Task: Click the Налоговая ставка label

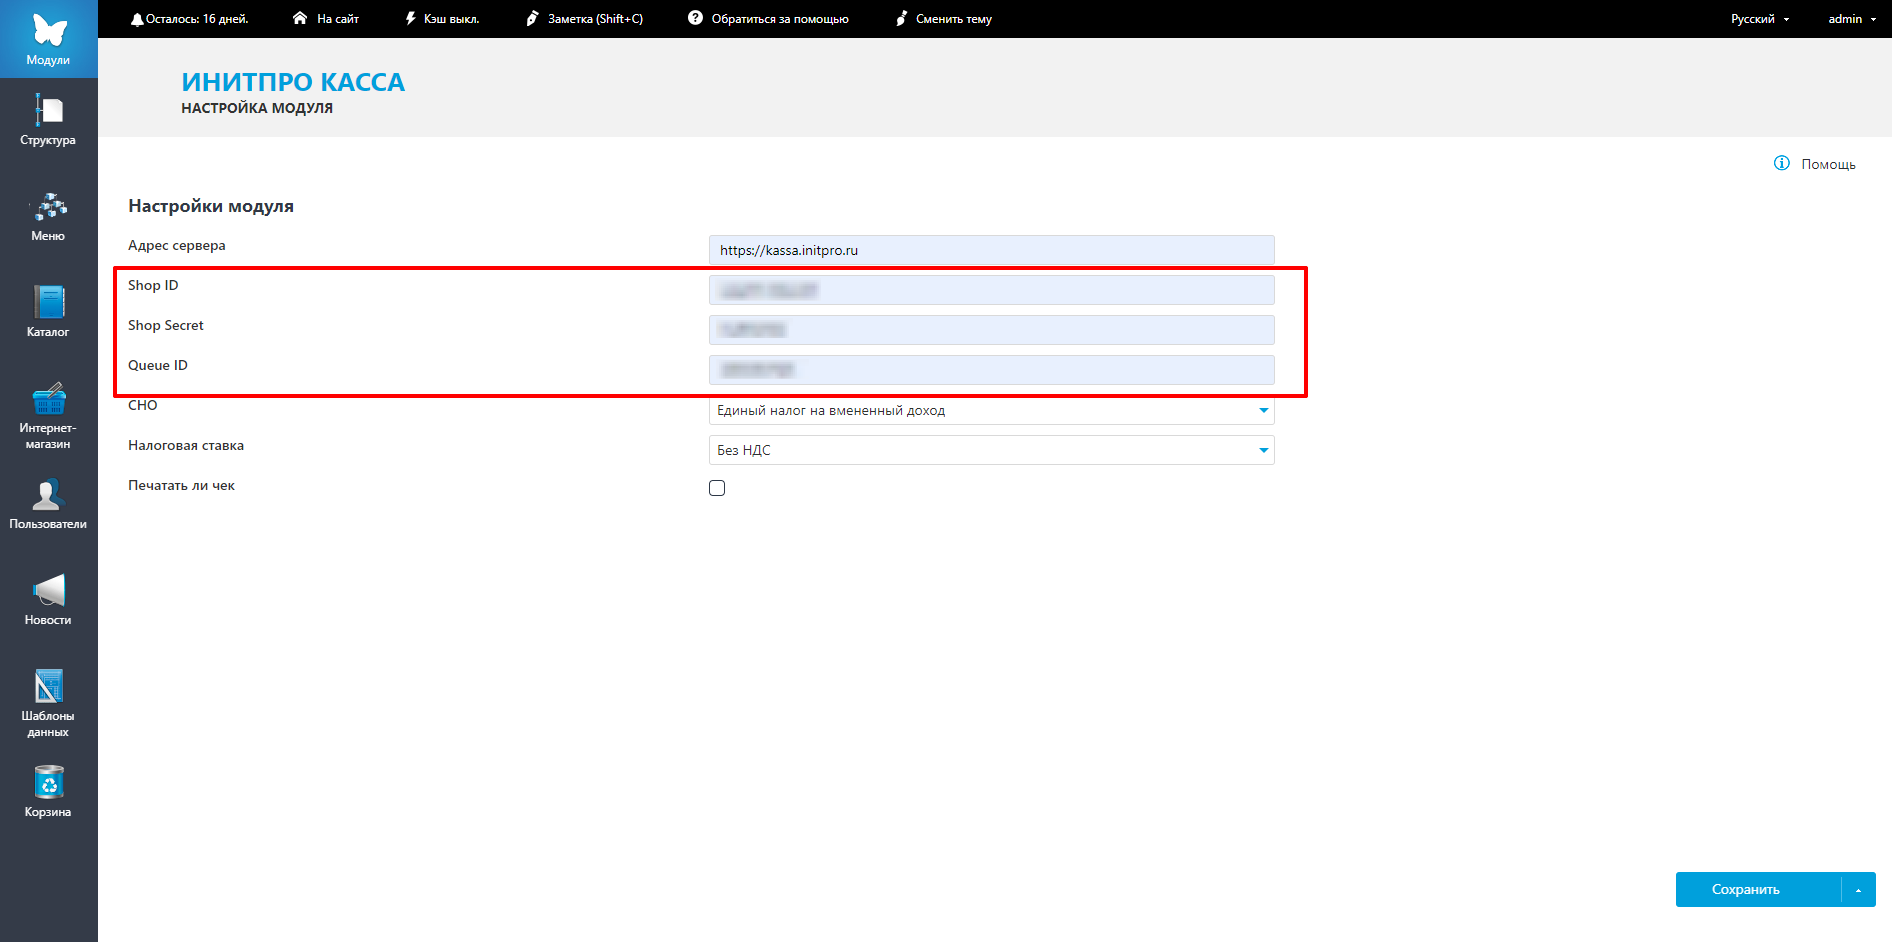Action: click(186, 445)
